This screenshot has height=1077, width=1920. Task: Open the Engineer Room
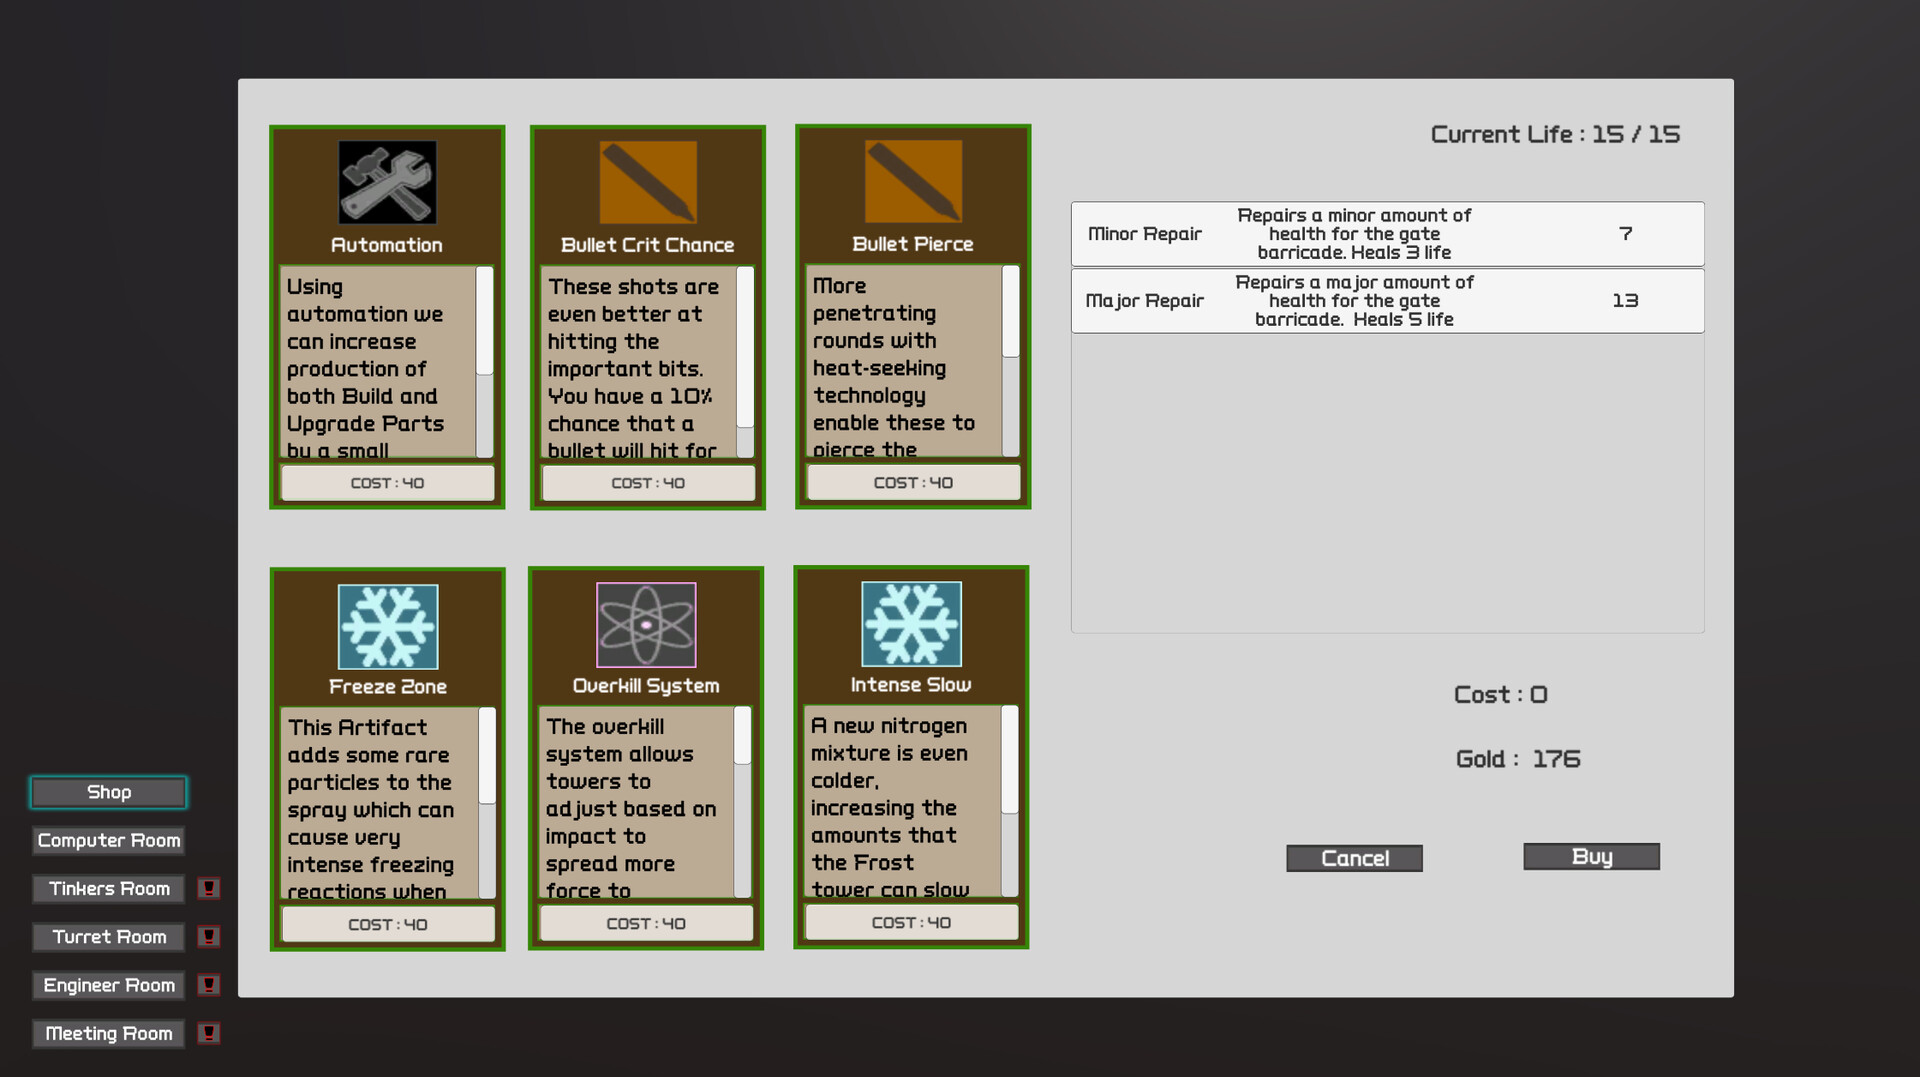[x=108, y=985]
